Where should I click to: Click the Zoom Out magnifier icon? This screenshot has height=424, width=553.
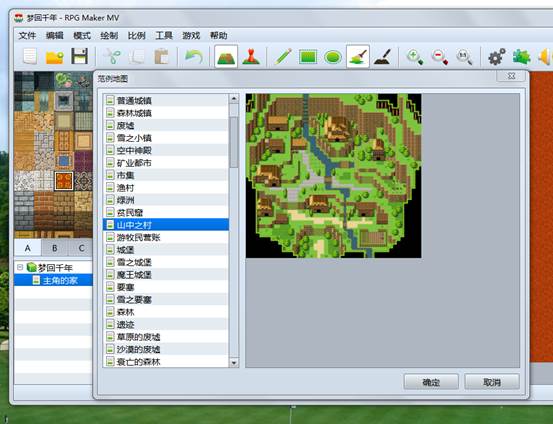pyautogui.click(x=439, y=57)
